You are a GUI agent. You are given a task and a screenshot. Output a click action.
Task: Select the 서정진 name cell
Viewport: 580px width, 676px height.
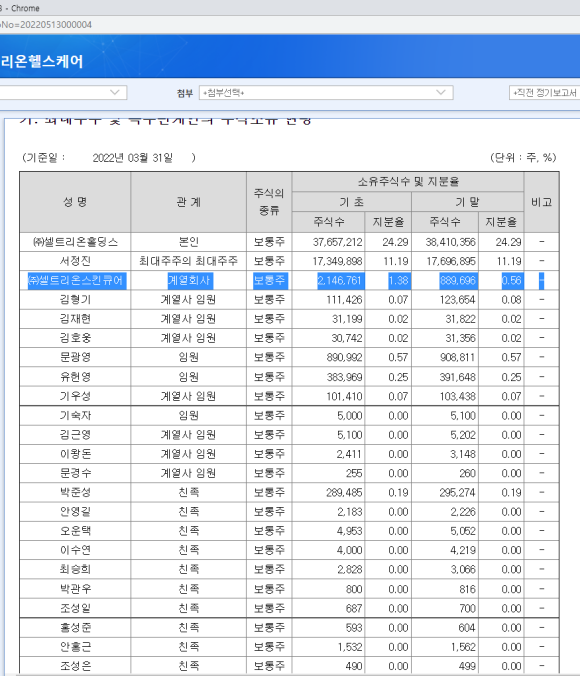(x=75, y=261)
